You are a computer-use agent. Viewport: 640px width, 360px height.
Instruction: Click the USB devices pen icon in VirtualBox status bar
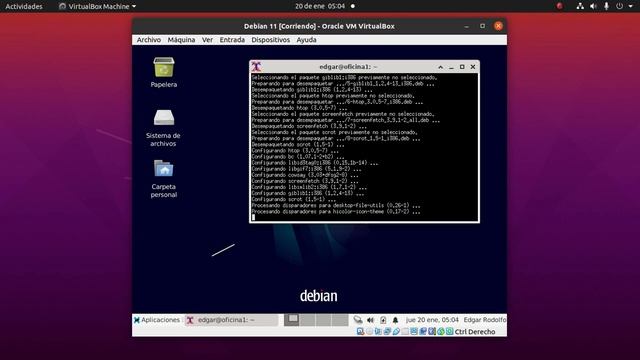coord(396,331)
